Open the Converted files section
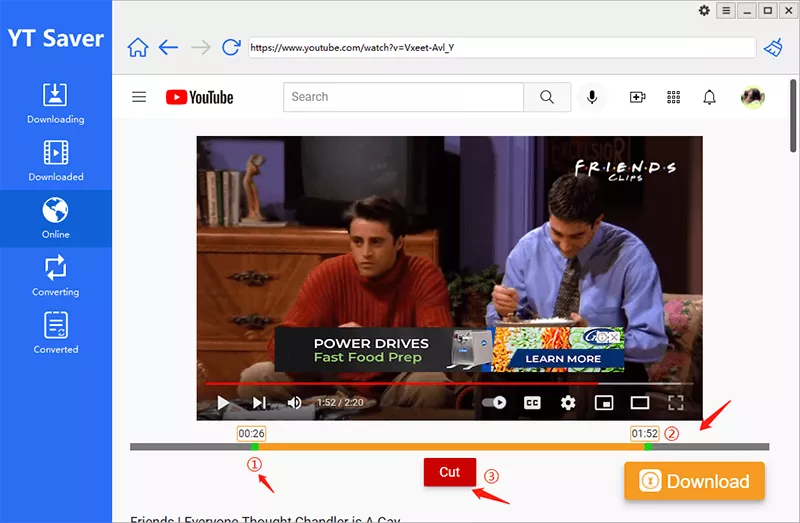The width and height of the screenshot is (800, 523). pos(56,333)
